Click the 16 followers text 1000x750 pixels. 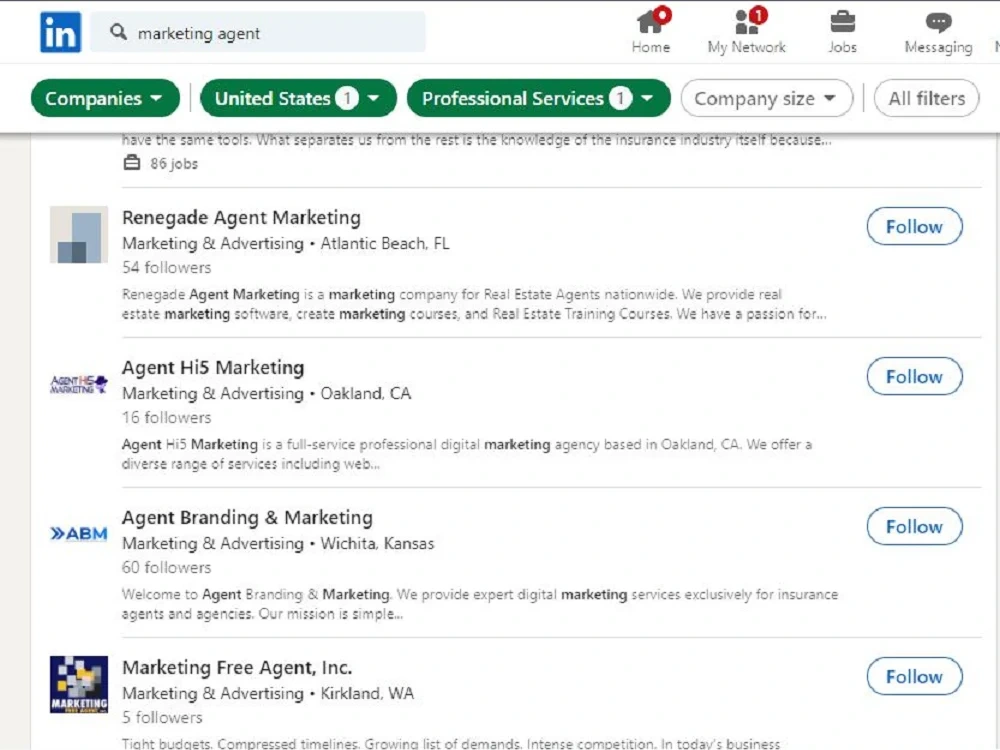pyautogui.click(x=166, y=417)
